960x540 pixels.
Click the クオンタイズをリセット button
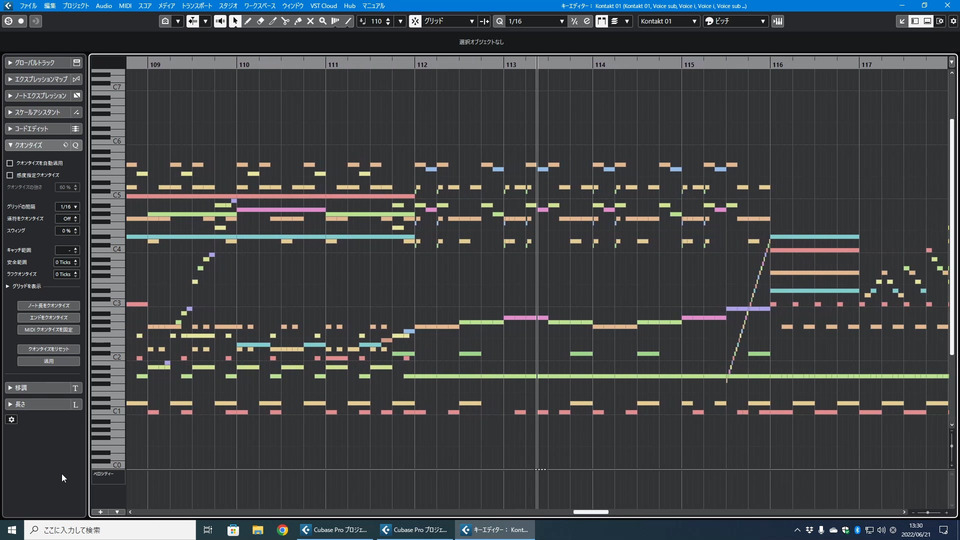[49, 349]
